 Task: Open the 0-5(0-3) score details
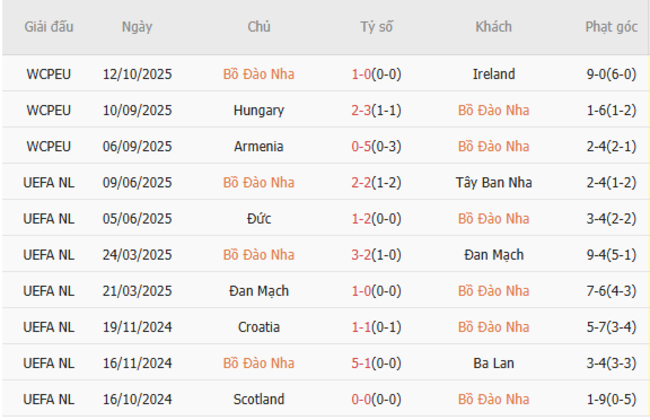pyautogui.click(x=376, y=146)
